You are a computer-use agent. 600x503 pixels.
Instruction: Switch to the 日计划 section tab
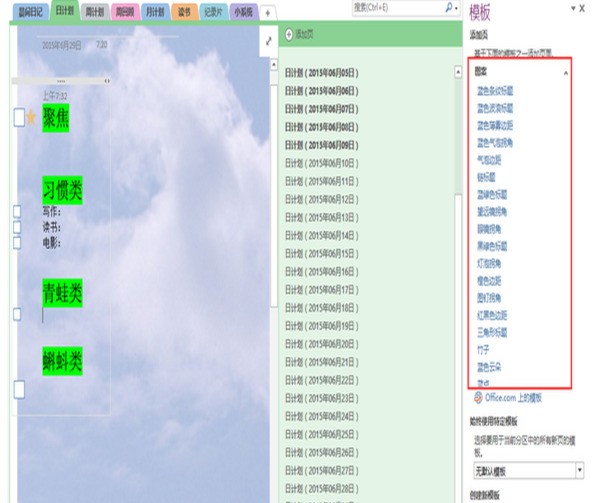[64, 10]
